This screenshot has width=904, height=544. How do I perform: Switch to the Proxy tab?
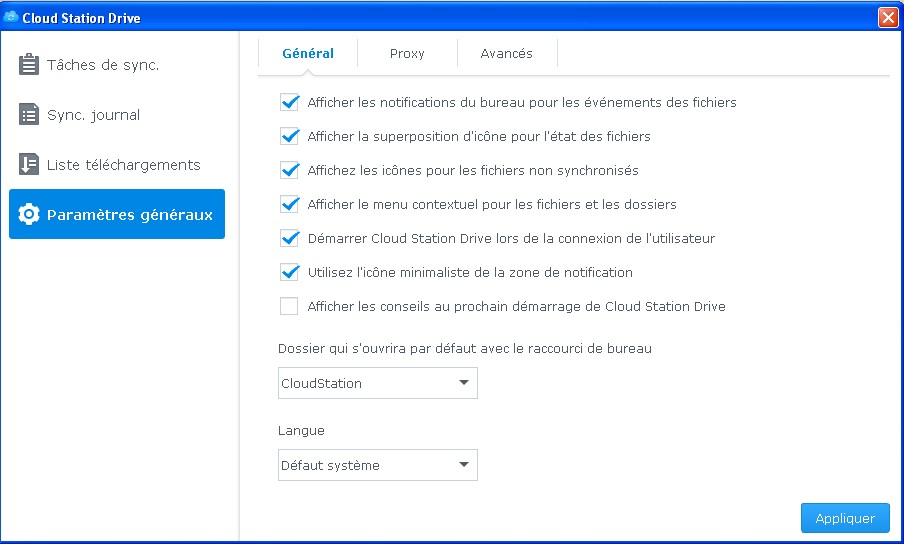click(407, 54)
